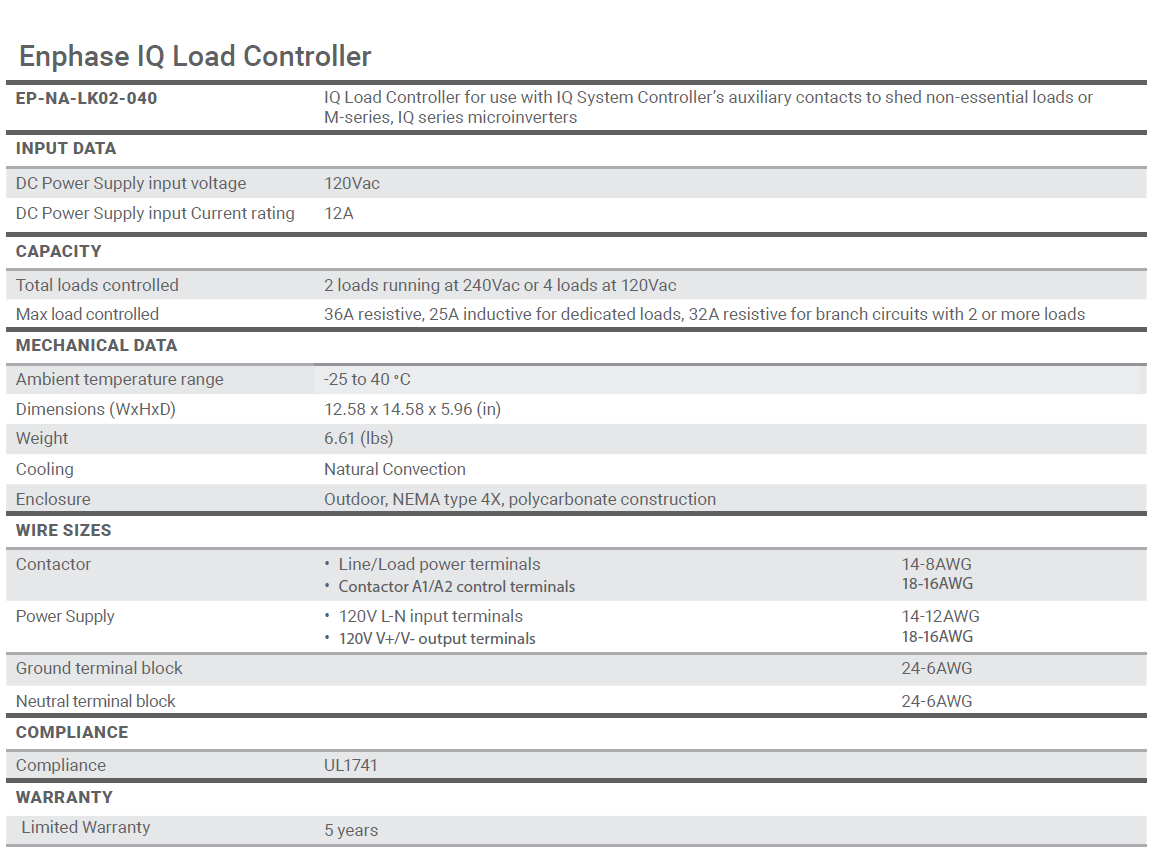This screenshot has height=849, width=1171.
Task: Click the 12A current rating value
Action: [339, 213]
